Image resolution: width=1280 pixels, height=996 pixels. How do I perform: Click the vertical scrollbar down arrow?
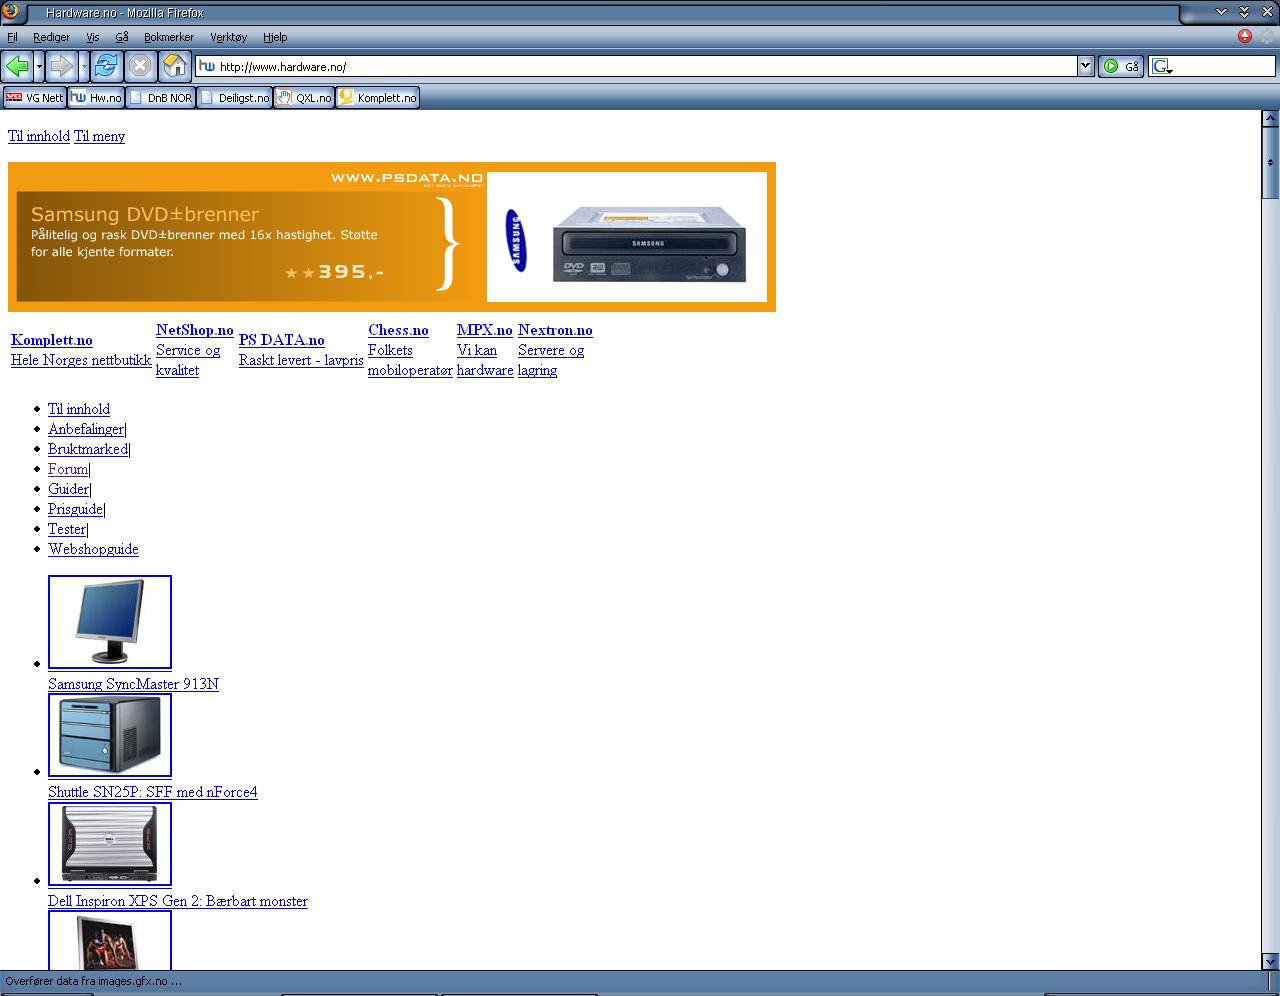pos(1271,961)
